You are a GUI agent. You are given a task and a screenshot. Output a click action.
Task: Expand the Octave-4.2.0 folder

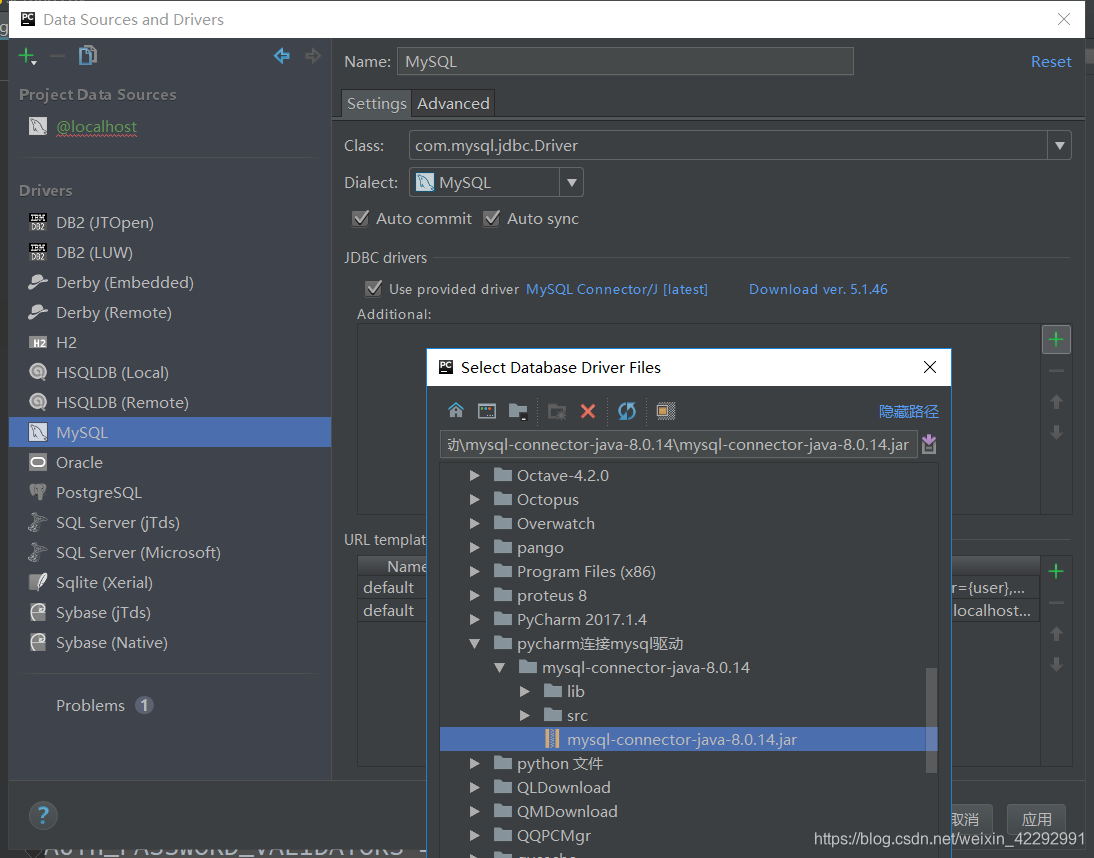point(474,476)
